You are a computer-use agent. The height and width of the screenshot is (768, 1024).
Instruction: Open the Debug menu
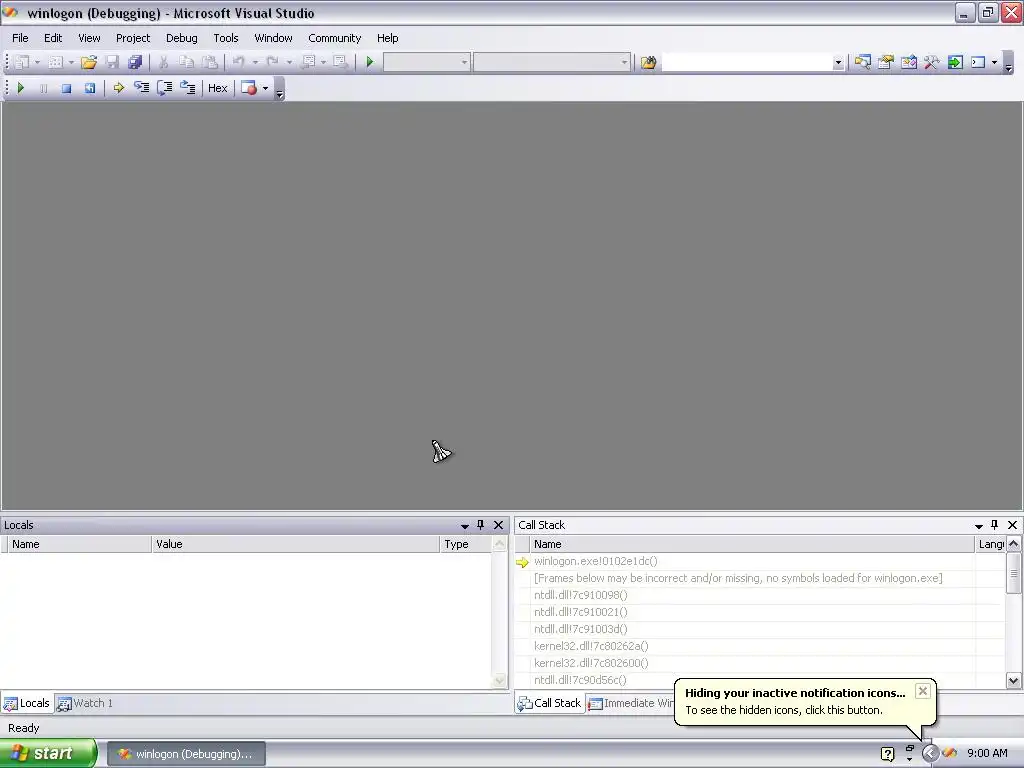pos(182,38)
